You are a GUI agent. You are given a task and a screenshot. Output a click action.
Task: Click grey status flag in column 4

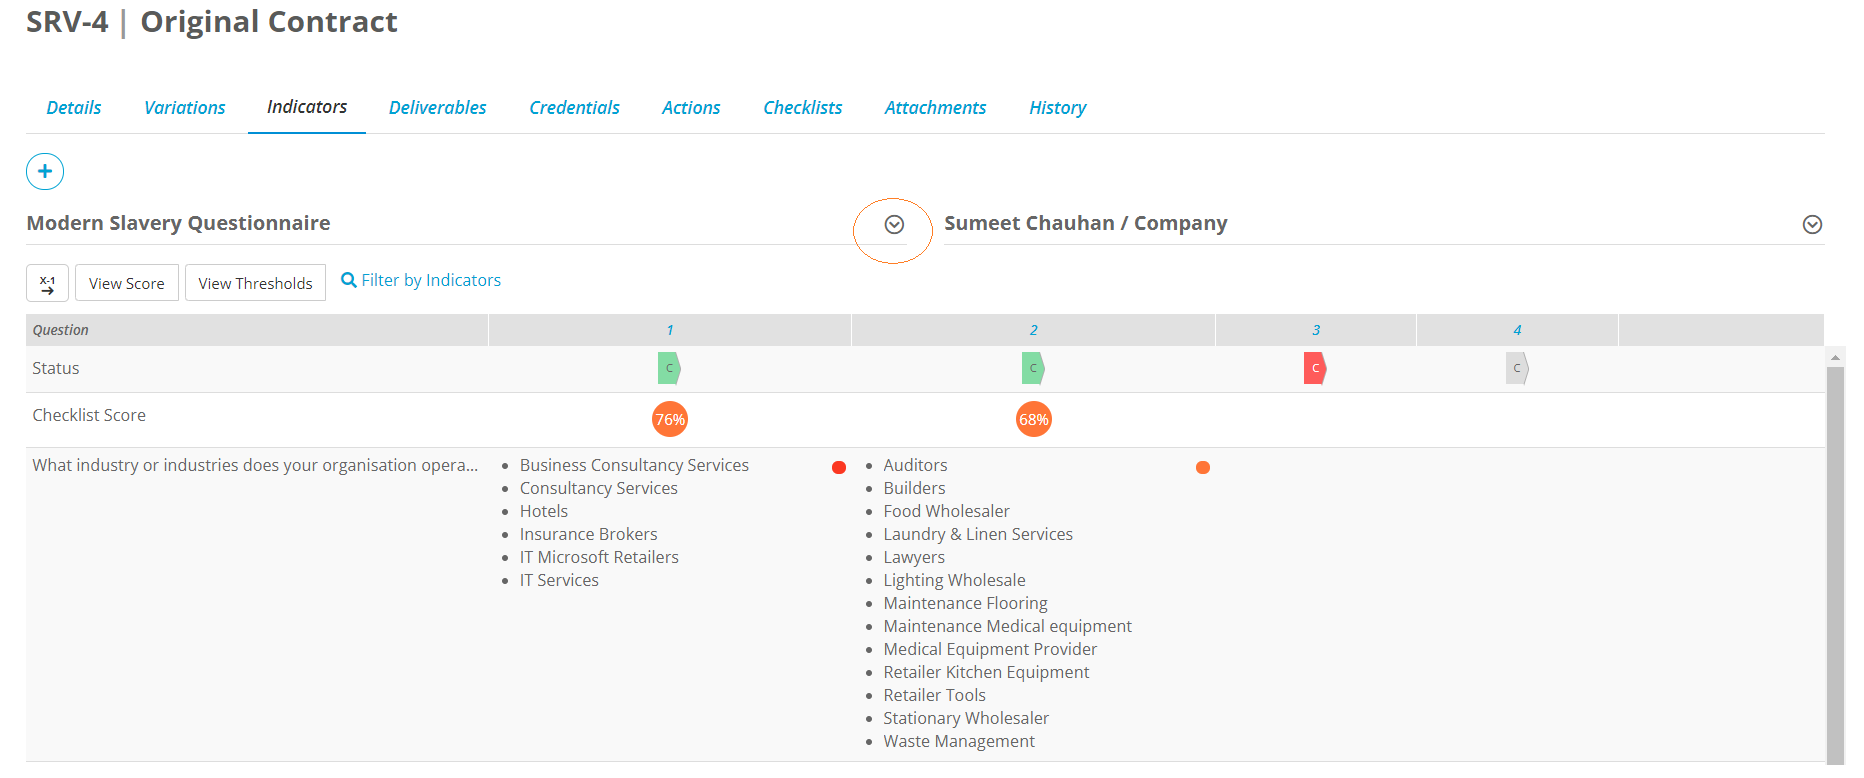[1517, 368]
